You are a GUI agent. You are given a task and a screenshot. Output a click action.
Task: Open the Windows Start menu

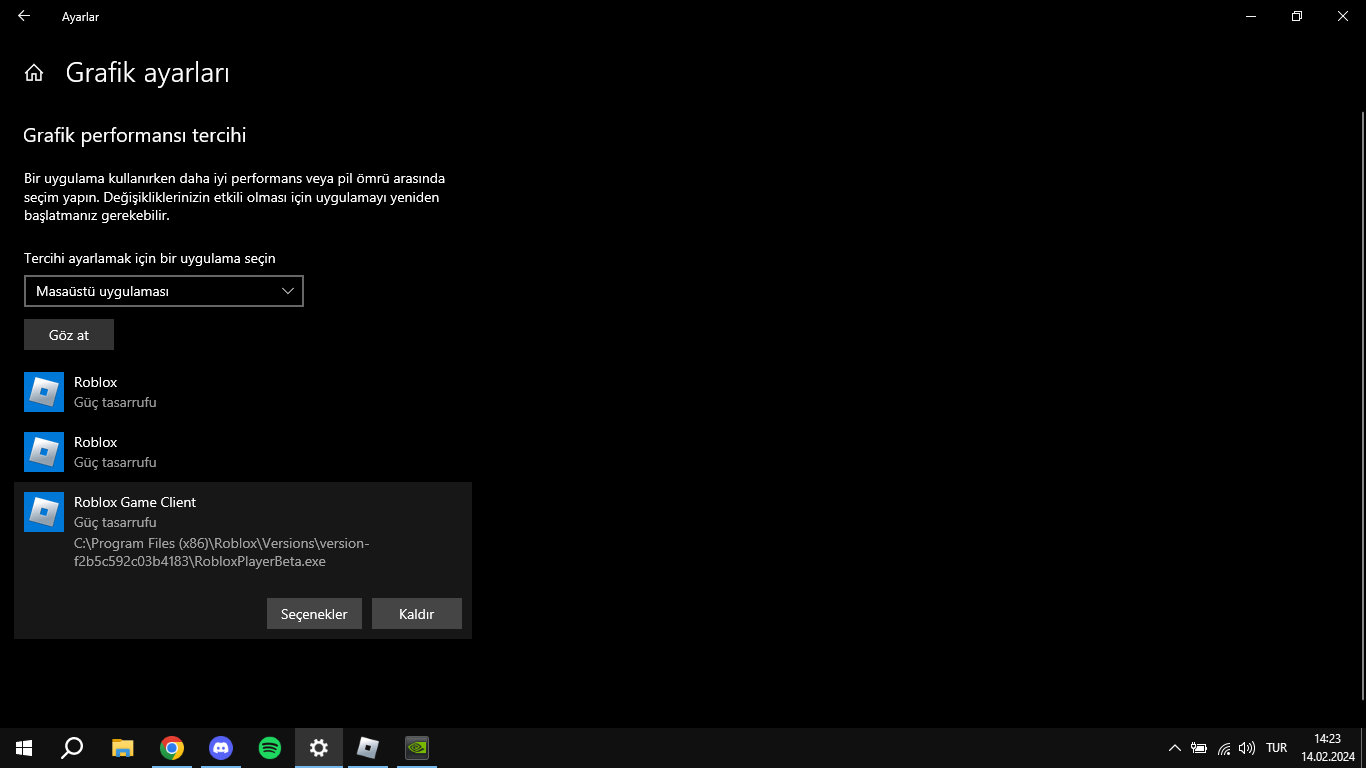tap(24, 748)
